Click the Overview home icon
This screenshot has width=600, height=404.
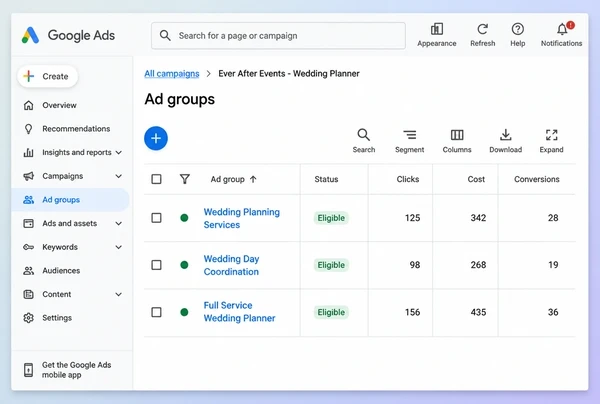tap(28, 105)
